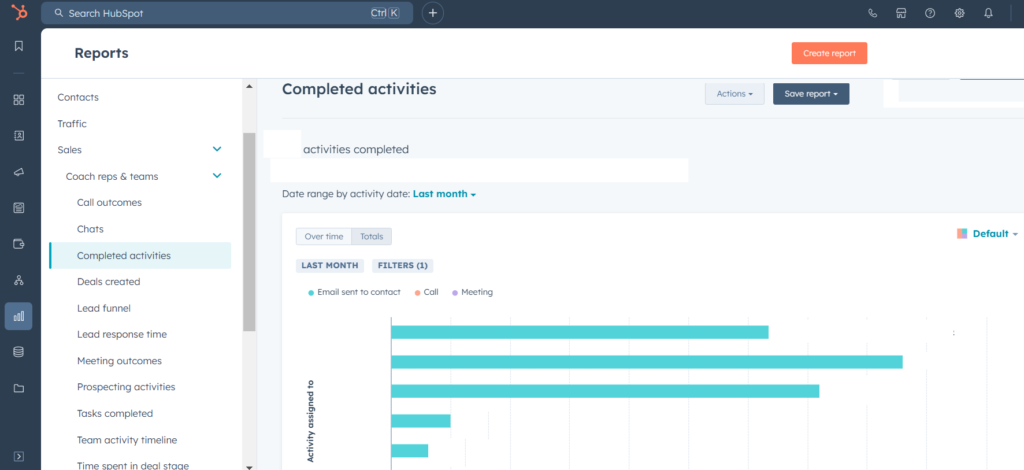Open the bookmarks icon in left rail
This screenshot has width=1024, height=470.
click(18, 46)
